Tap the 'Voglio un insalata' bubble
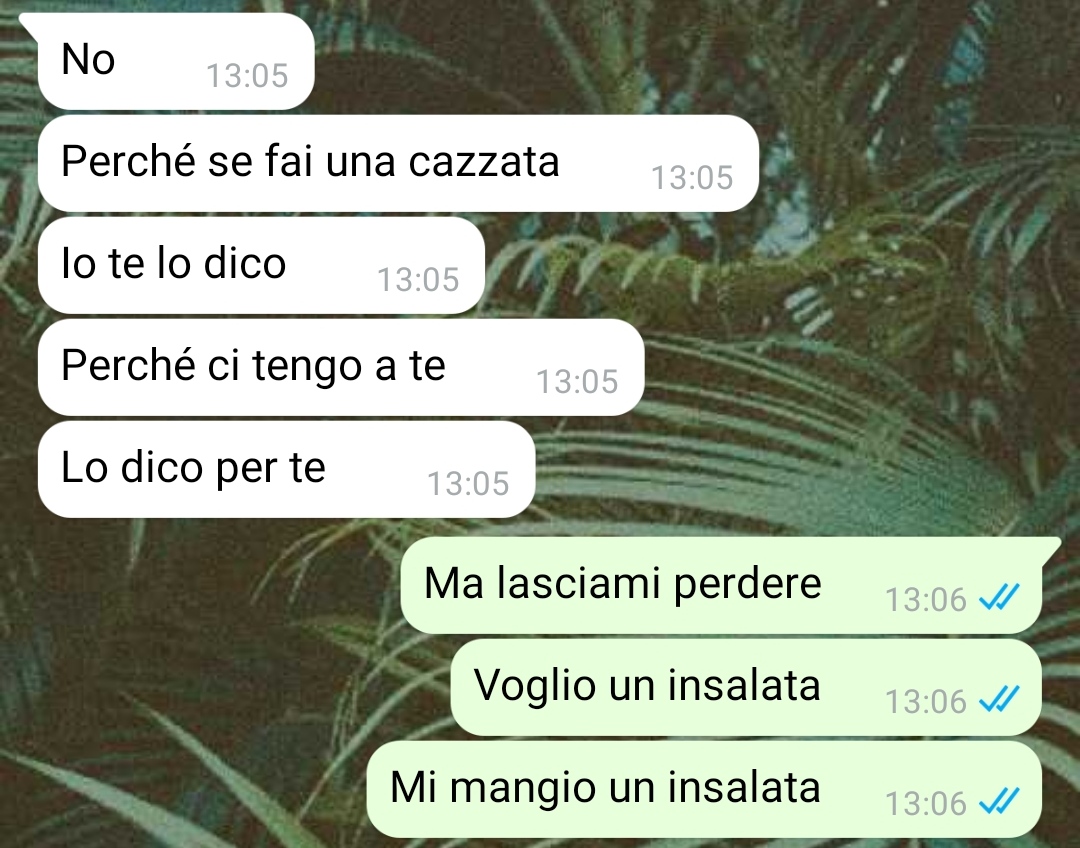The width and height of the screenshot is (1080, 848). tap(746, 687)
